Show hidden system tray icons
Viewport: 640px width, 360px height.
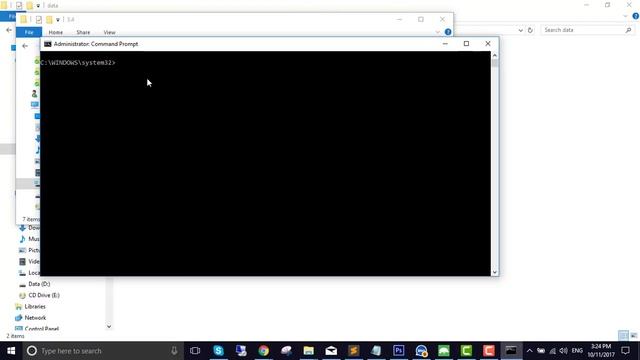click(529, 351)
